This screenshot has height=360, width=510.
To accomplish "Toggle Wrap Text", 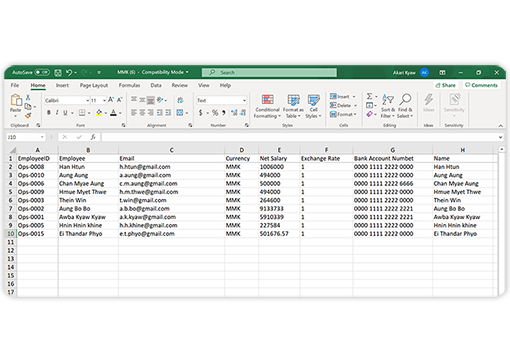I will [x=180, y=100].
